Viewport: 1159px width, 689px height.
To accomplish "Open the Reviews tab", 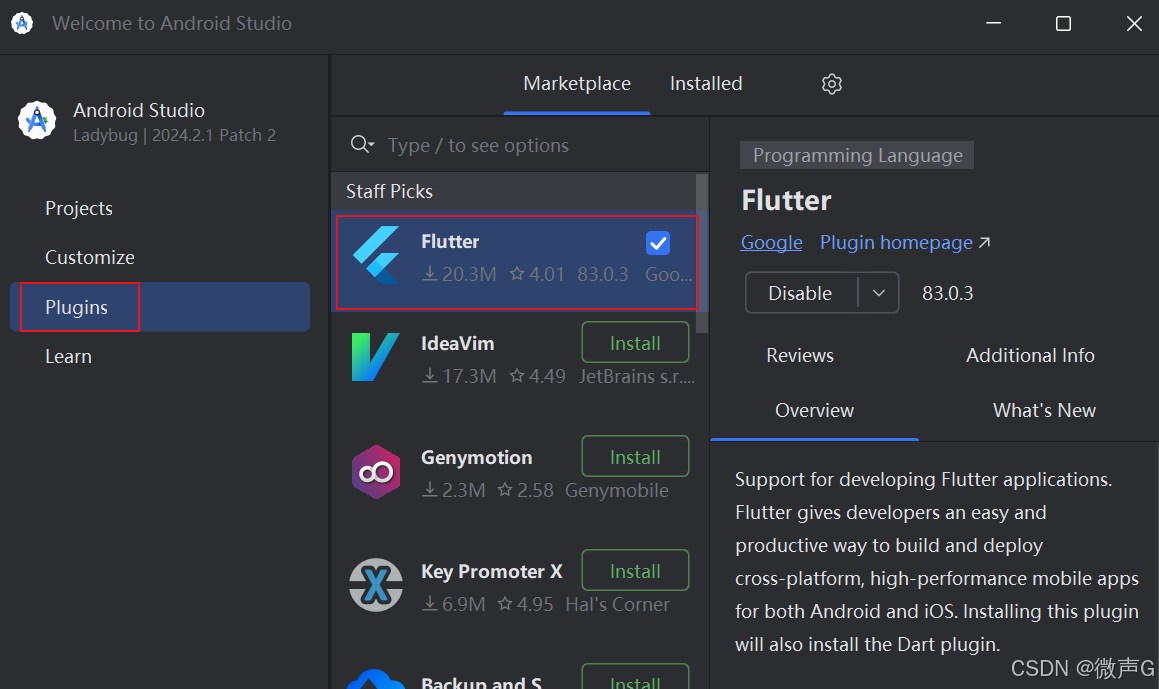I will (x=800, y=356).
